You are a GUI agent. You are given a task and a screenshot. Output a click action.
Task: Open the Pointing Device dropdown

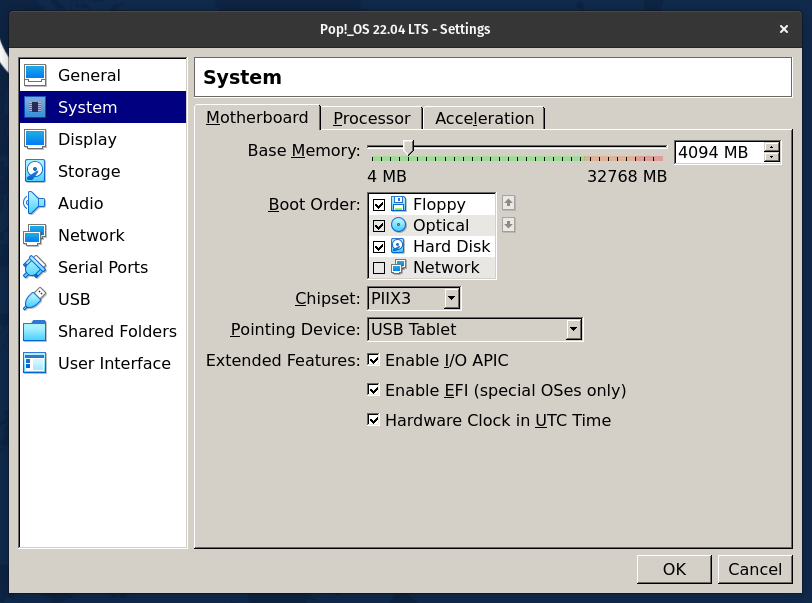click(572, 328)
